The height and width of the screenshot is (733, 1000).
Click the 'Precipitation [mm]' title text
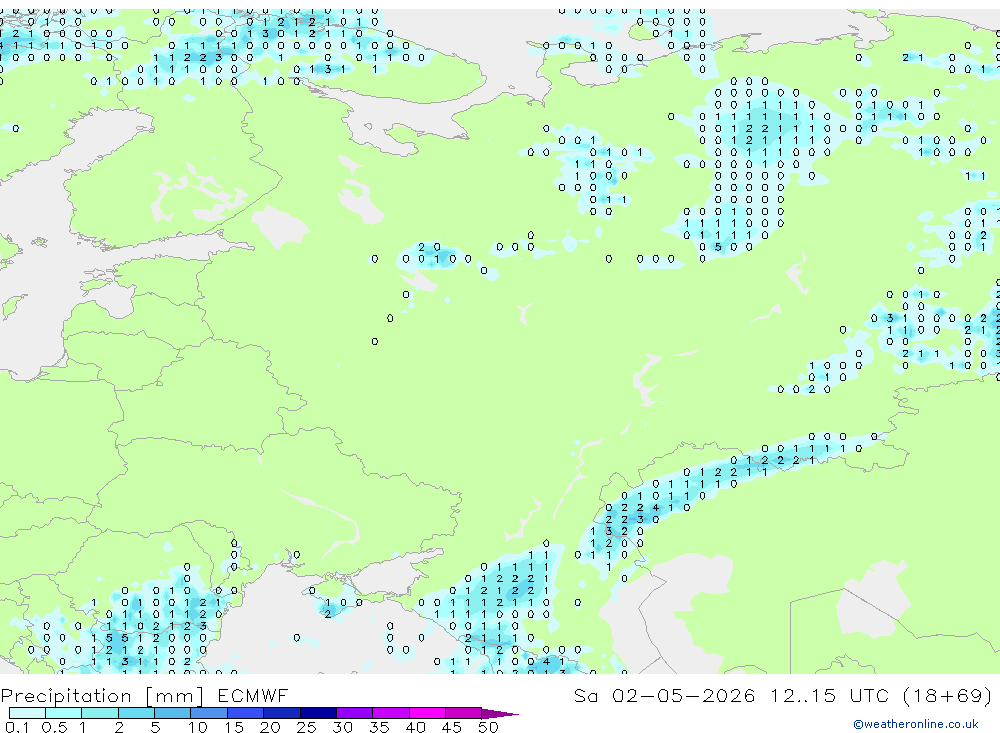tap(102, 696)
